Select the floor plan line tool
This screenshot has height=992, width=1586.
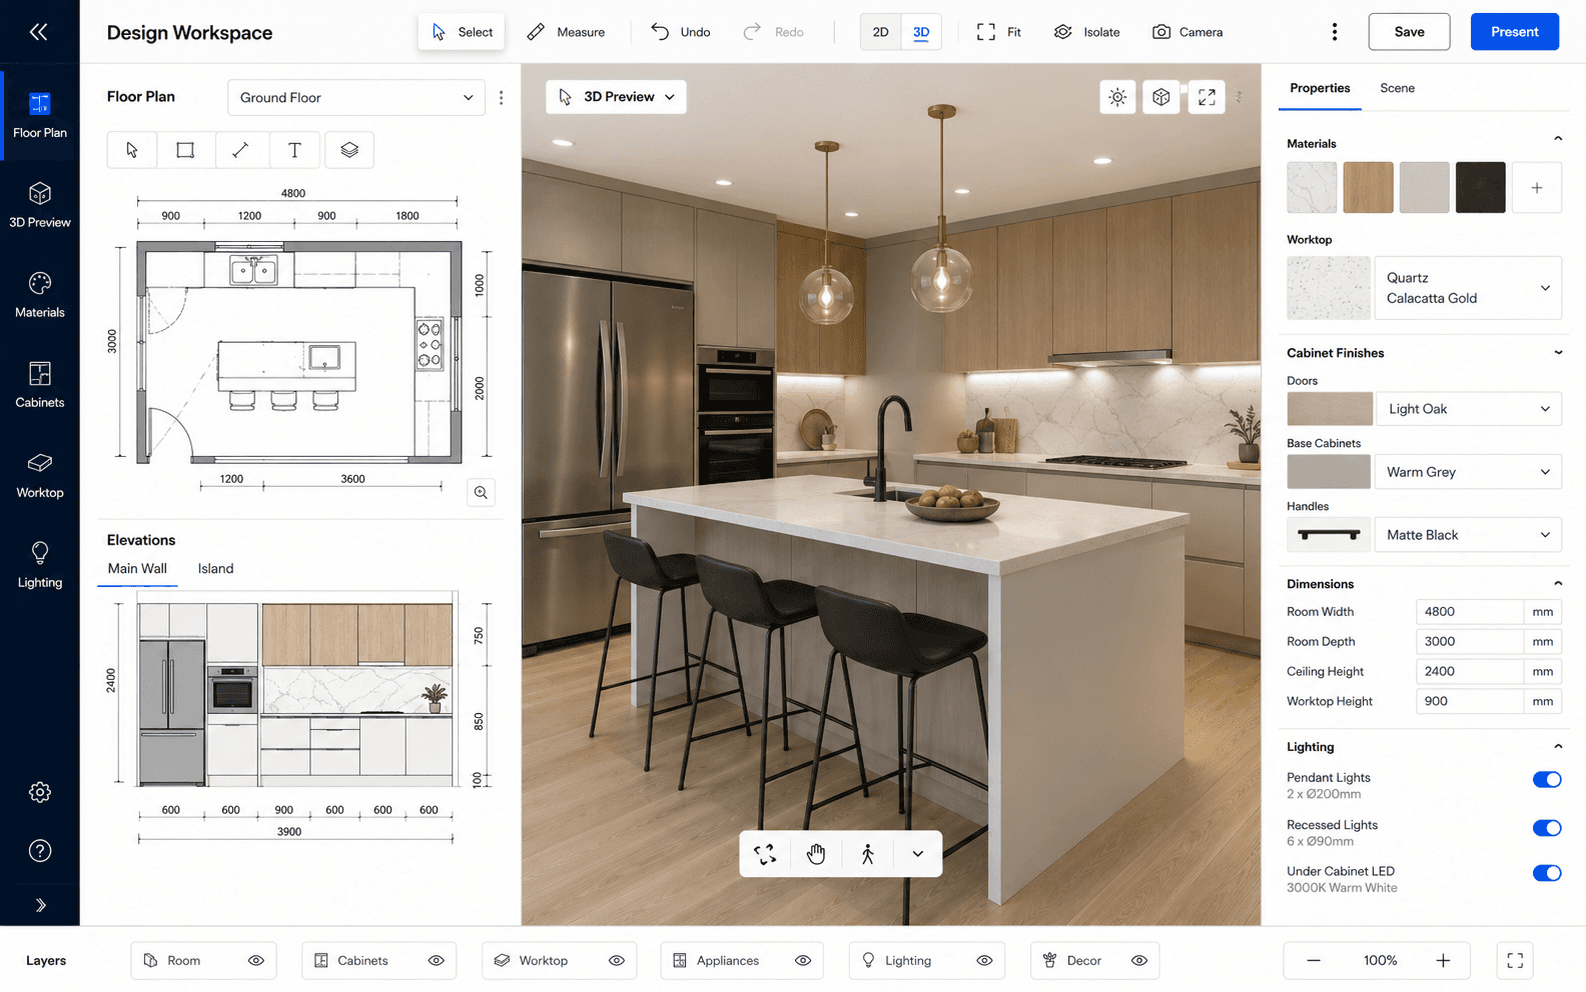[240, 150]
